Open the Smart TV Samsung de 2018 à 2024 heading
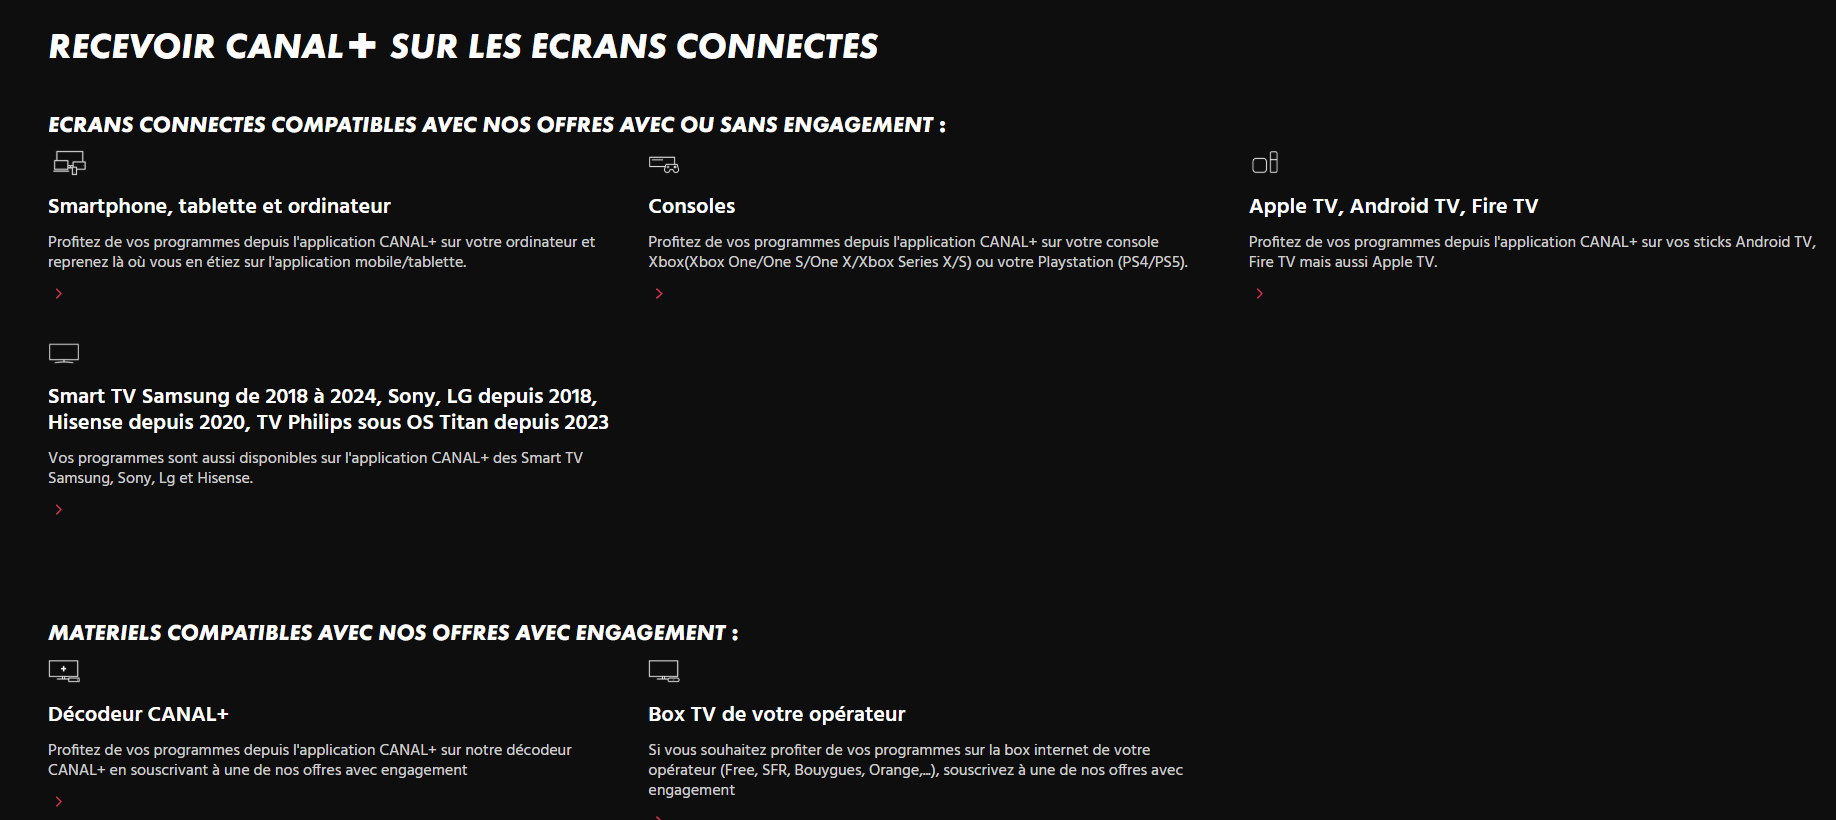1836x820 pixels. coord(328,409)
